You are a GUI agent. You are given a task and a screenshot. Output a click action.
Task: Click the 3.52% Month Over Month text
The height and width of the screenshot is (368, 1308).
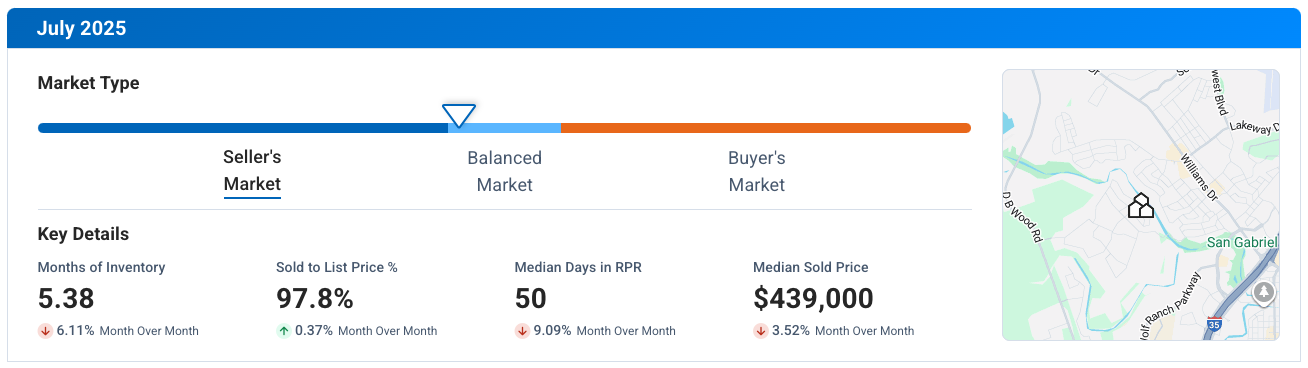(x=843, y=331)
